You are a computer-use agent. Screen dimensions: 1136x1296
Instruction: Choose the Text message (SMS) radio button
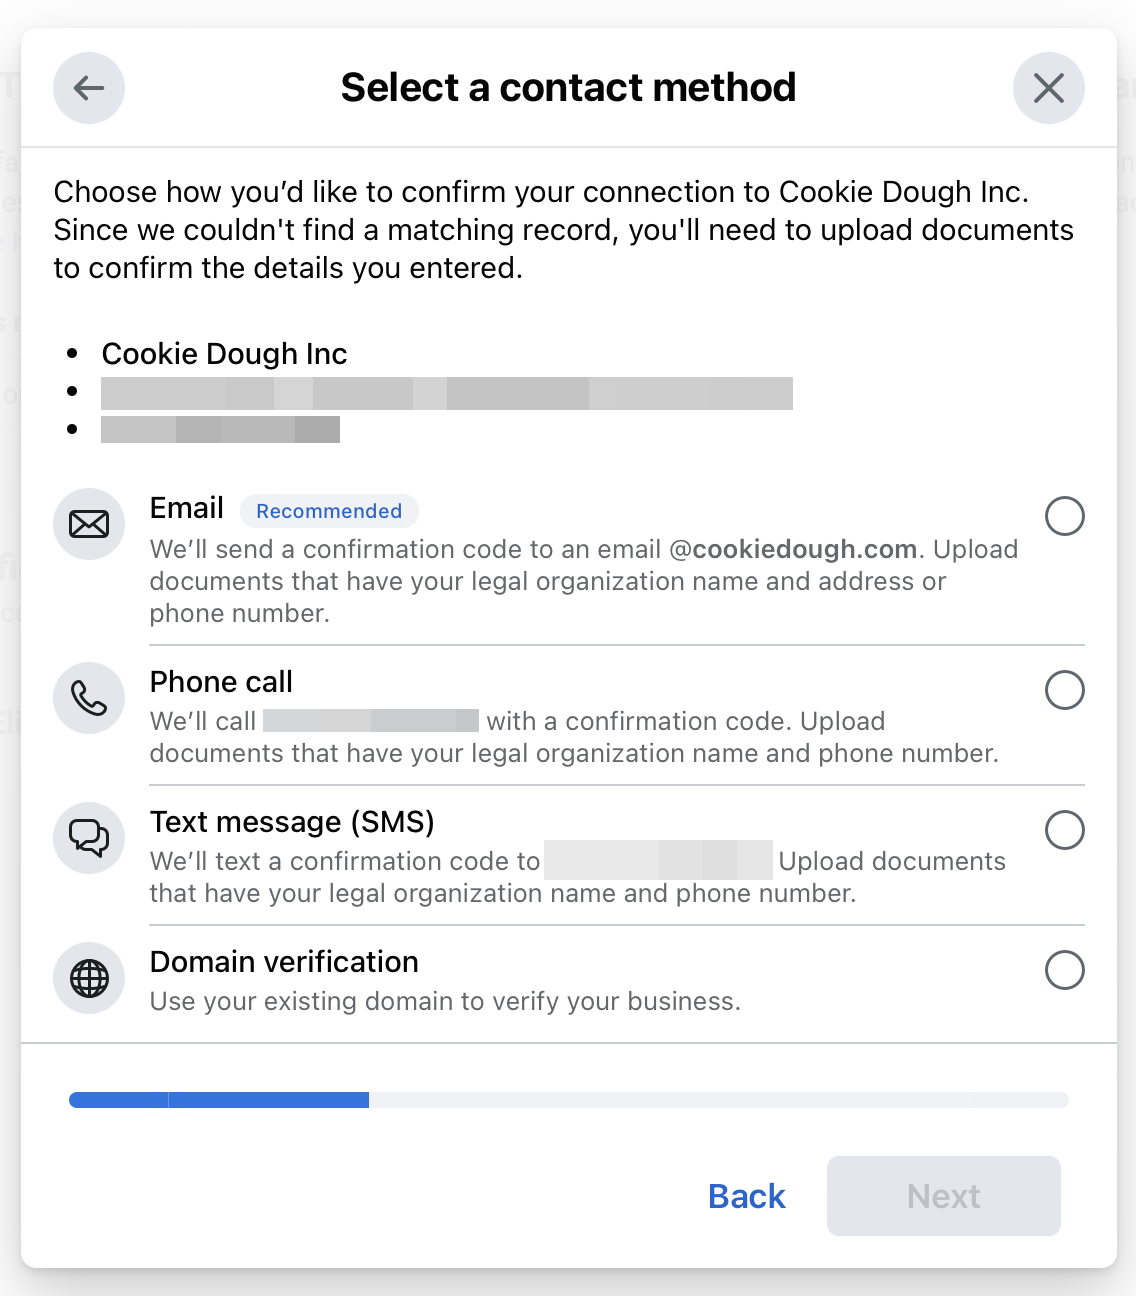coord(1065,830)
